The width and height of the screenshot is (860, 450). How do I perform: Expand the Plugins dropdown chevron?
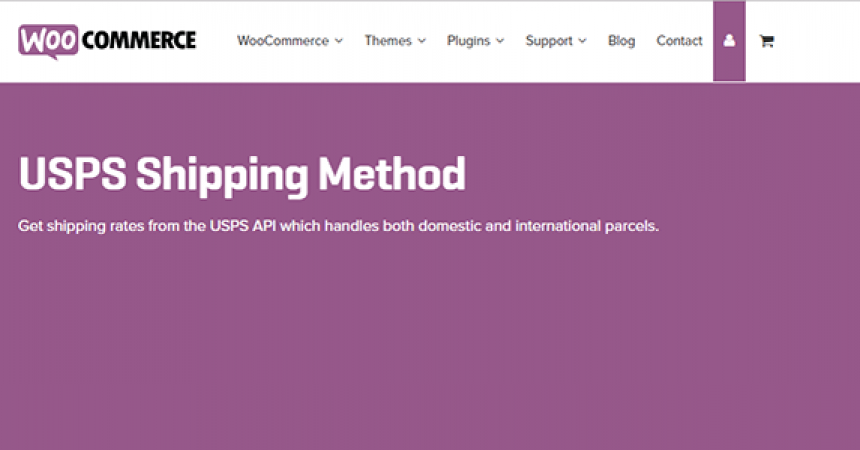(500, 41)
